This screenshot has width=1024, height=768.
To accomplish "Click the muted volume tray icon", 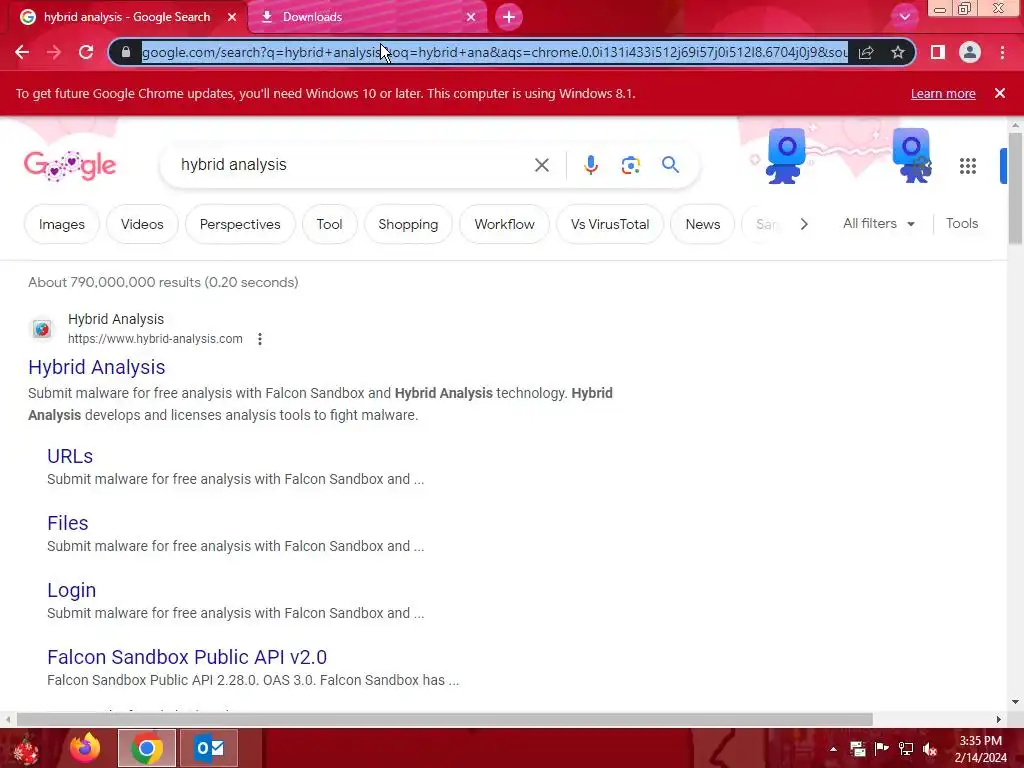I will click(930, 749).
